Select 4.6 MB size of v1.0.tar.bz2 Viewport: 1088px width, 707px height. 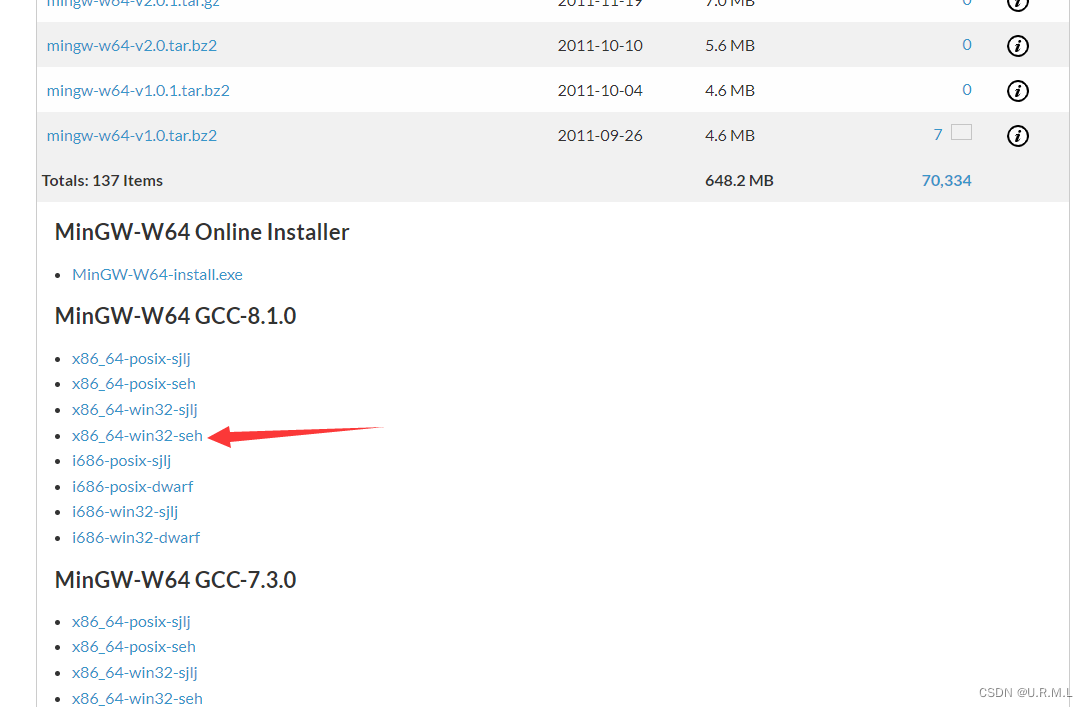(x=730, y=135)
